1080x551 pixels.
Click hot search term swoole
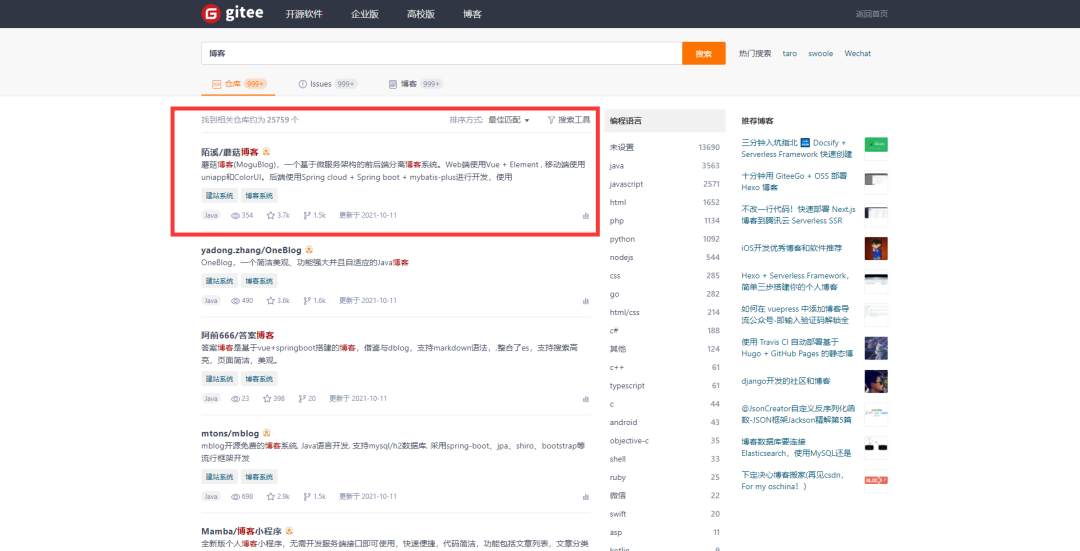pos(820,53)
